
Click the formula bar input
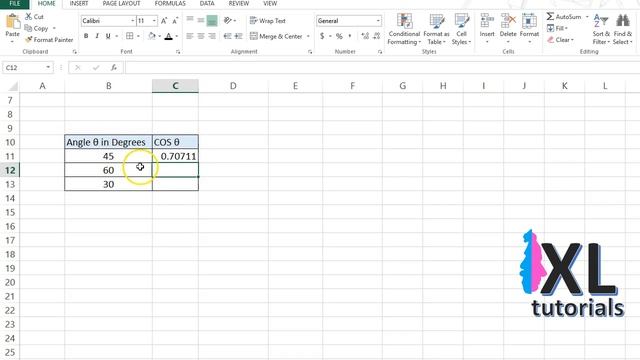pos(382,67)
